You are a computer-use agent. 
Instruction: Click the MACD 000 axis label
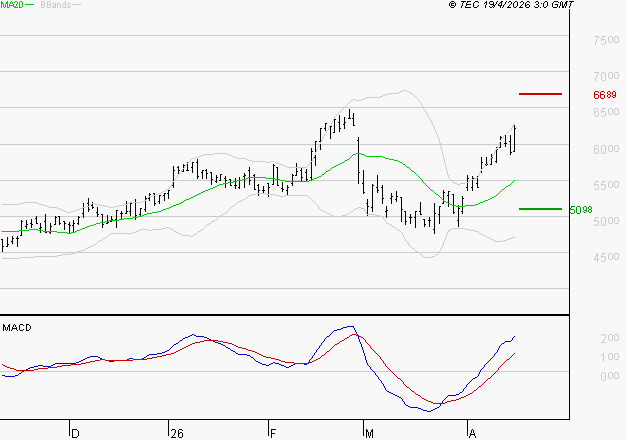click(610, 376)
